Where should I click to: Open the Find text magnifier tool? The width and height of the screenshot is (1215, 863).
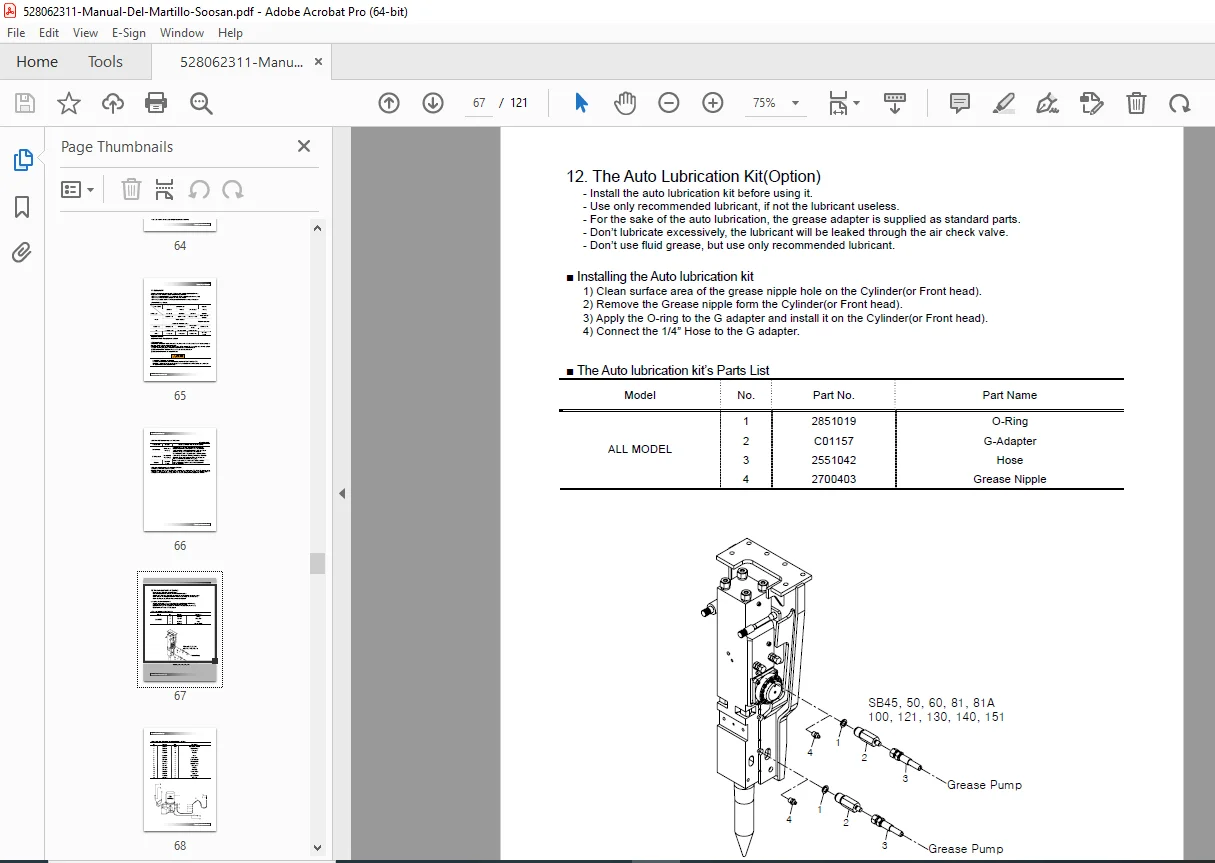[x=201, y=103]
